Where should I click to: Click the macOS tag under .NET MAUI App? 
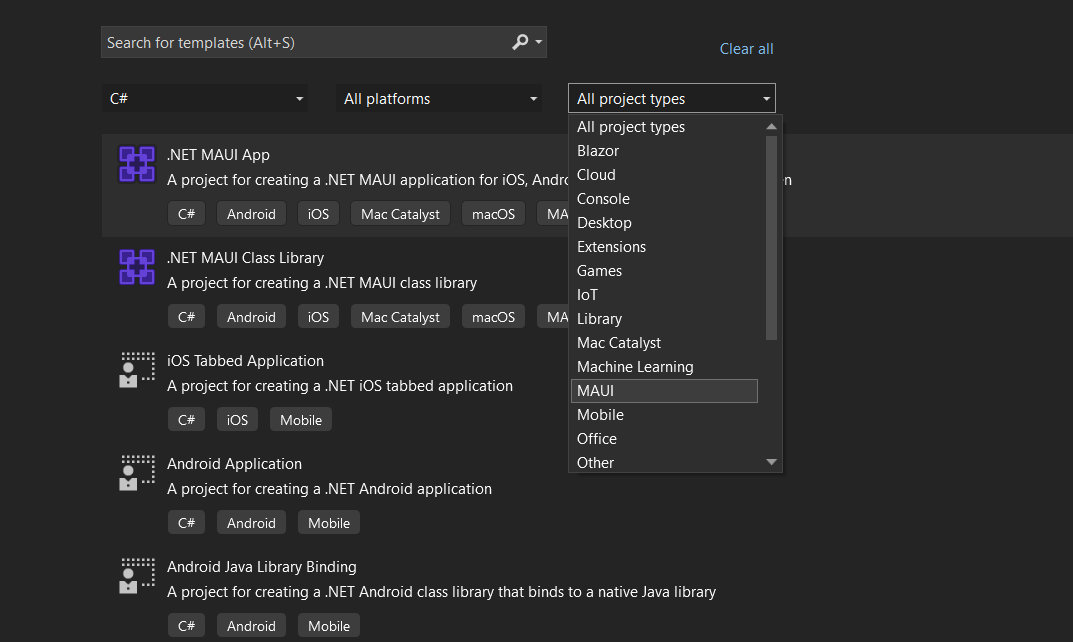pos(493,214)
